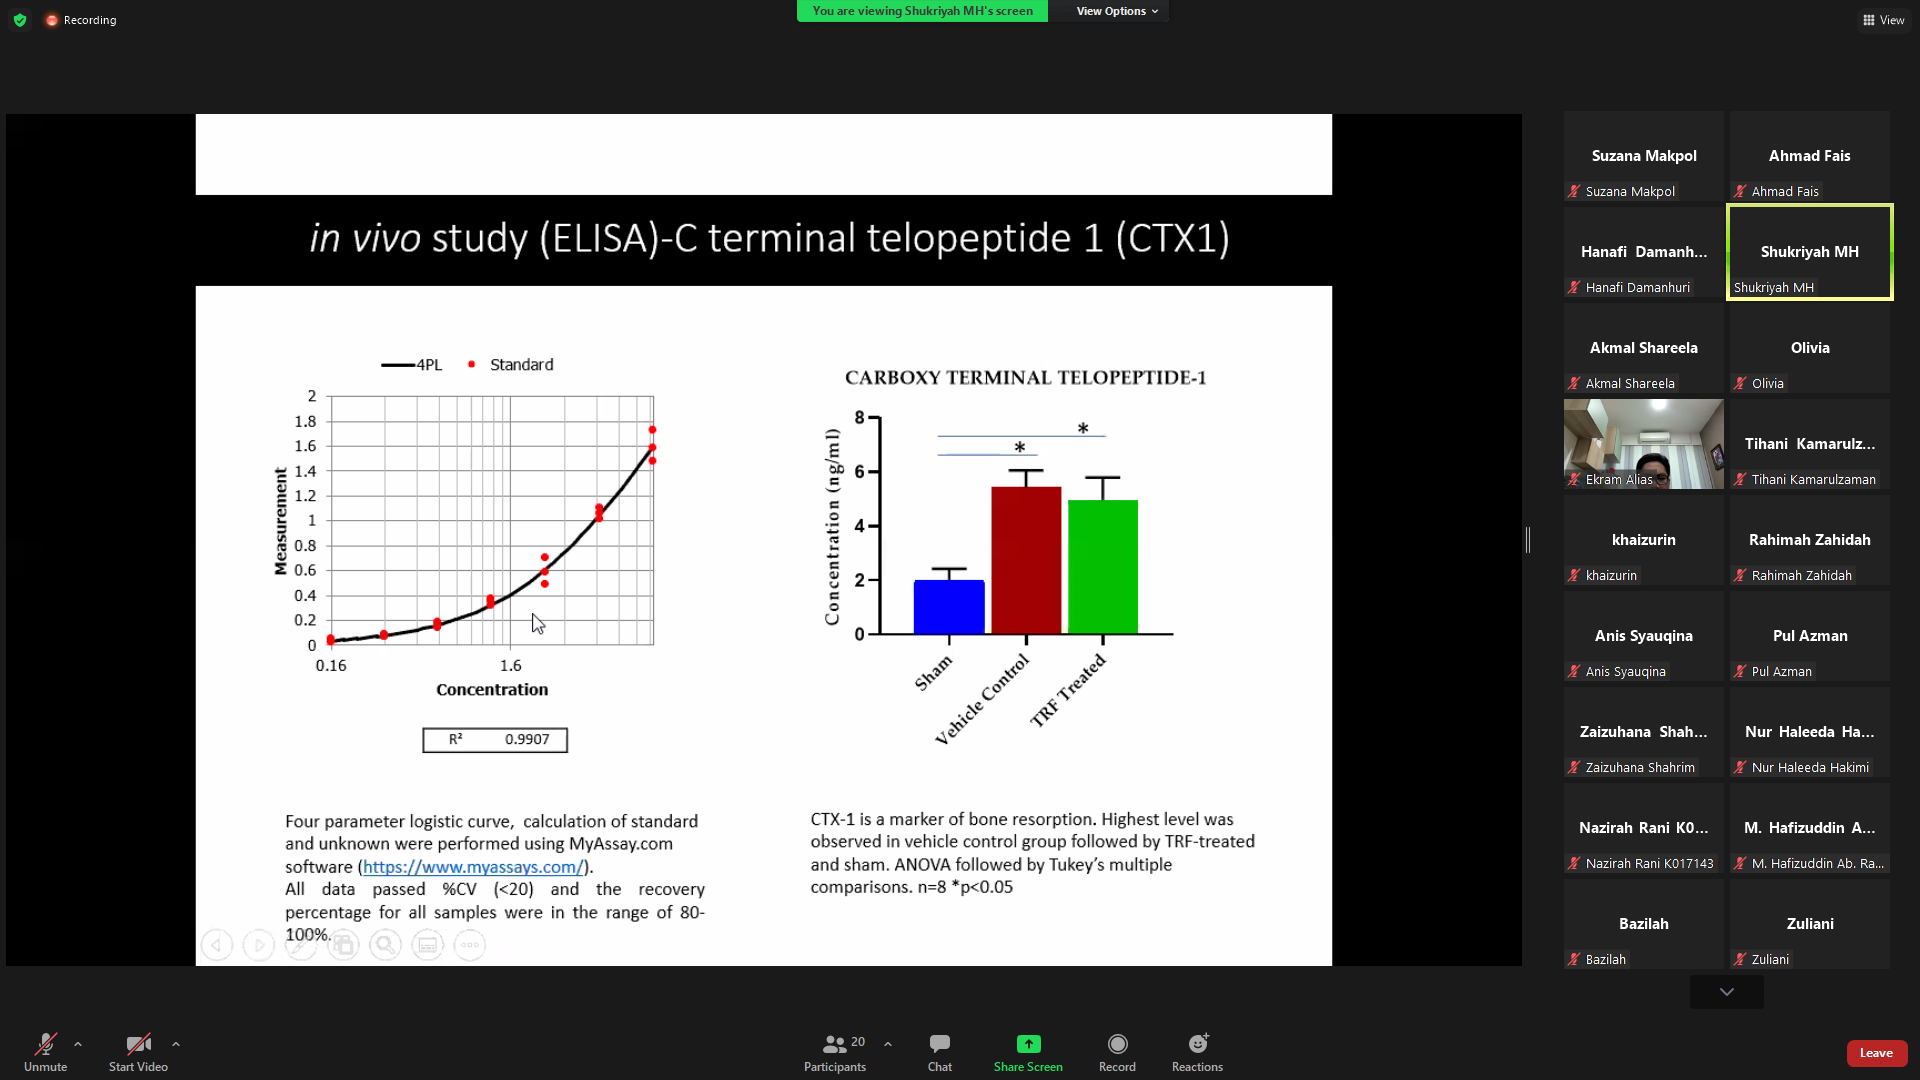Click the Record button icon
1920x1080 pixels.
tap(1117, 1044)
